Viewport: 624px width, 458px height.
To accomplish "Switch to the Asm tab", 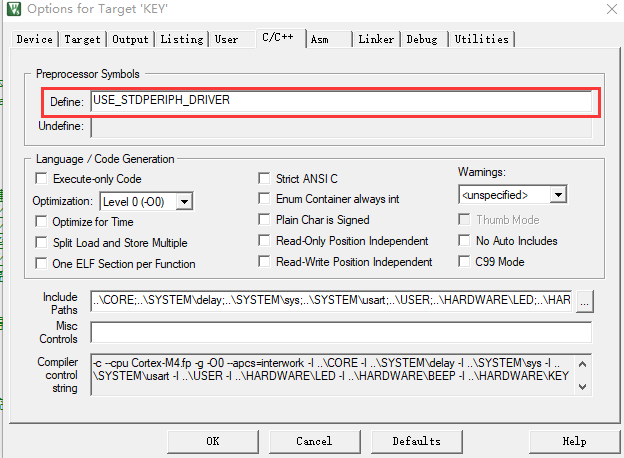I will point(329,39).
